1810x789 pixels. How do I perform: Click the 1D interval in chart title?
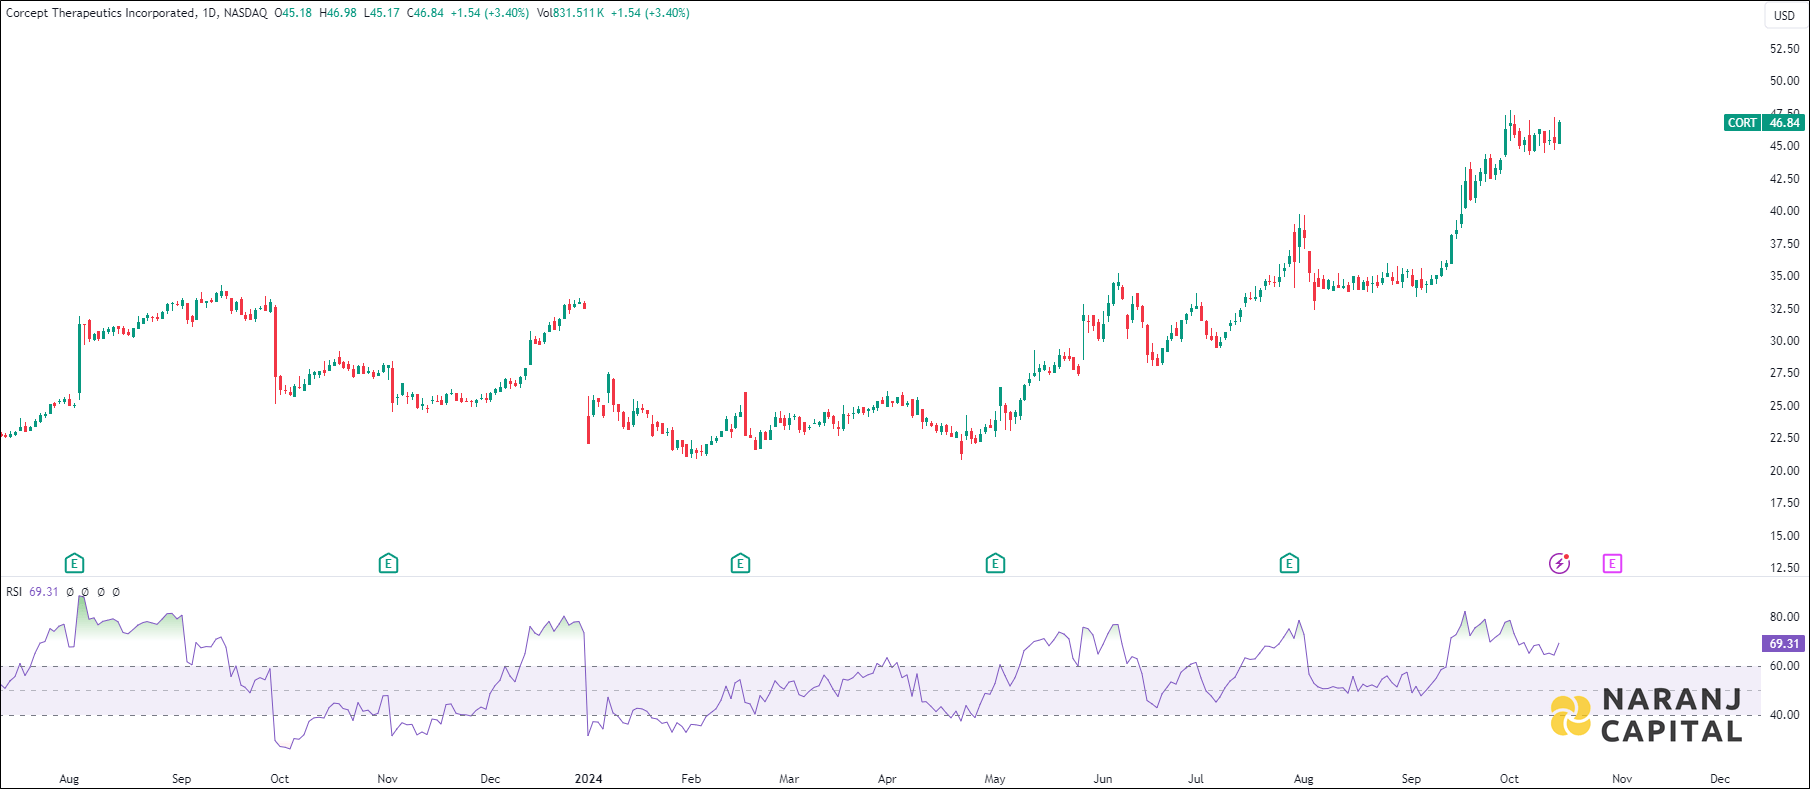click(209, 13)
